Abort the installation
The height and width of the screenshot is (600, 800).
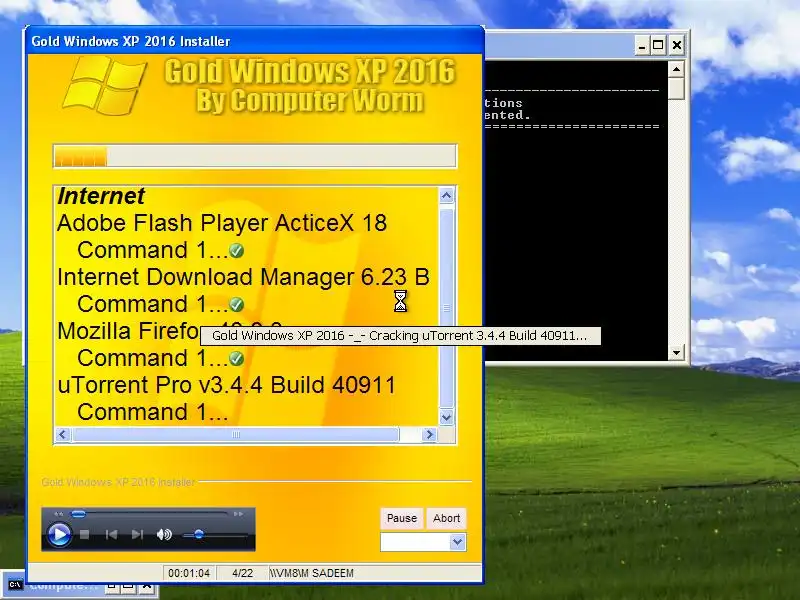pyautogui.click(x=446, y=518)
